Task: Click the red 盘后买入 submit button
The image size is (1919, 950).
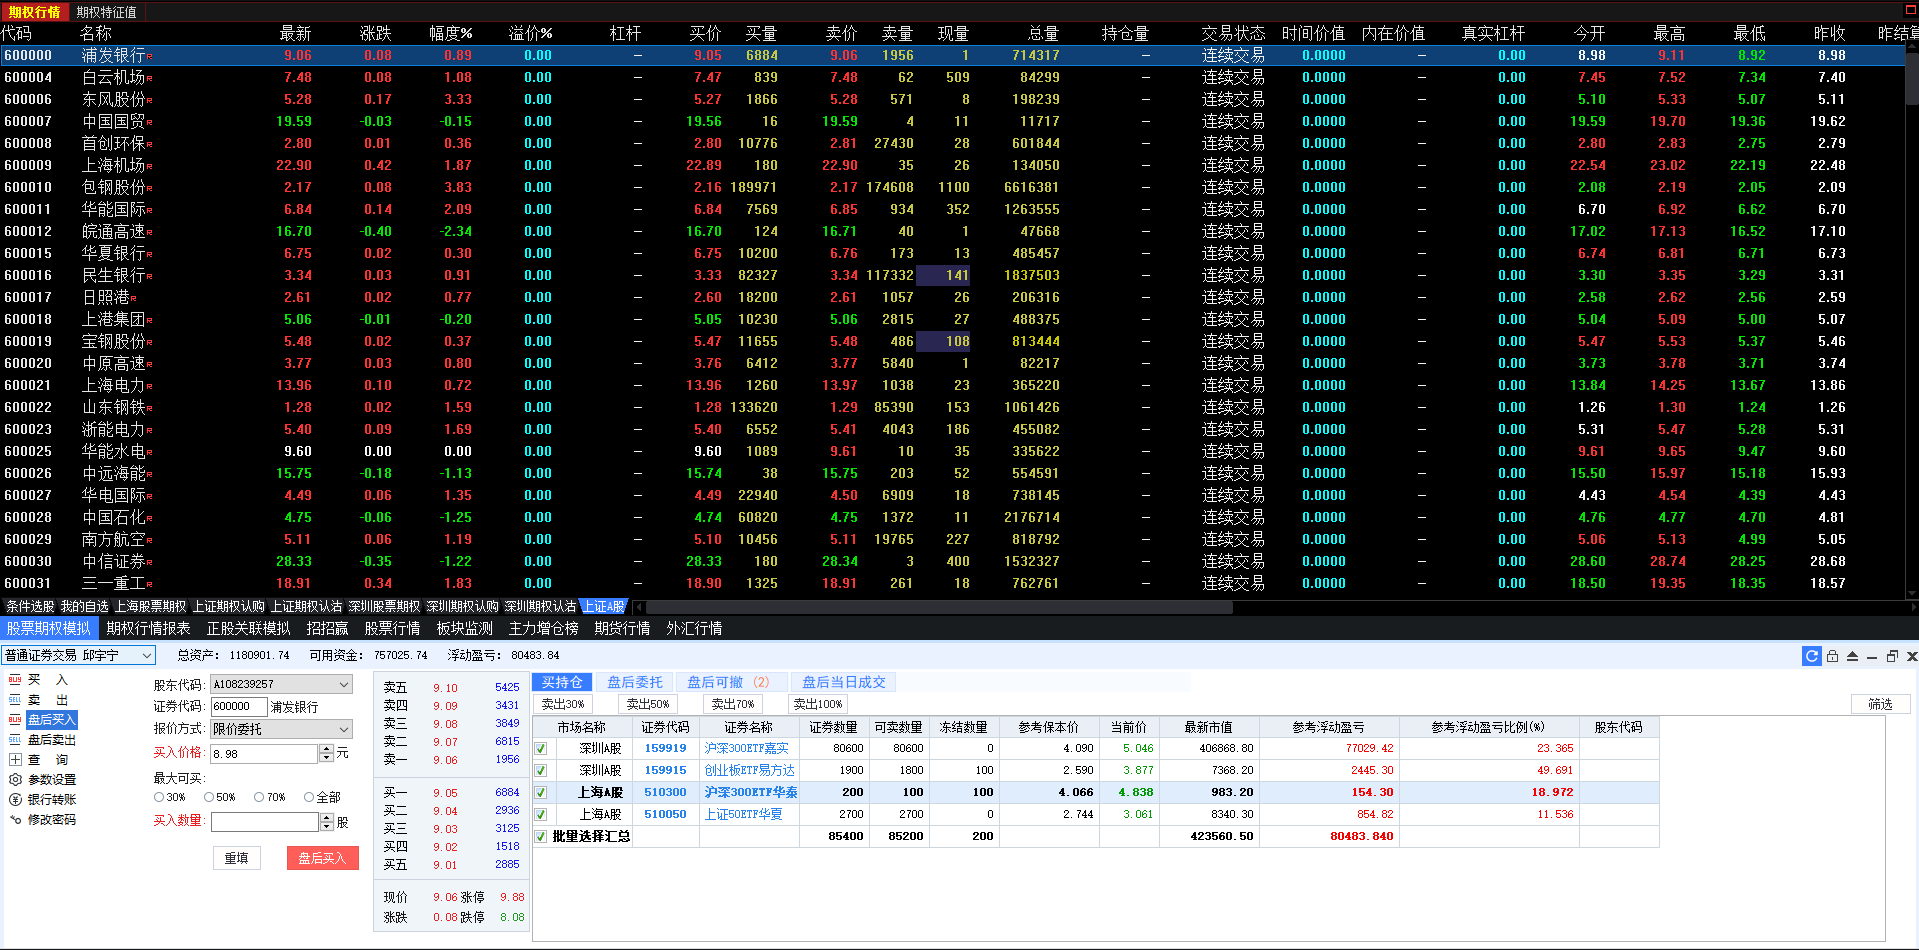Action: (322, 858)
